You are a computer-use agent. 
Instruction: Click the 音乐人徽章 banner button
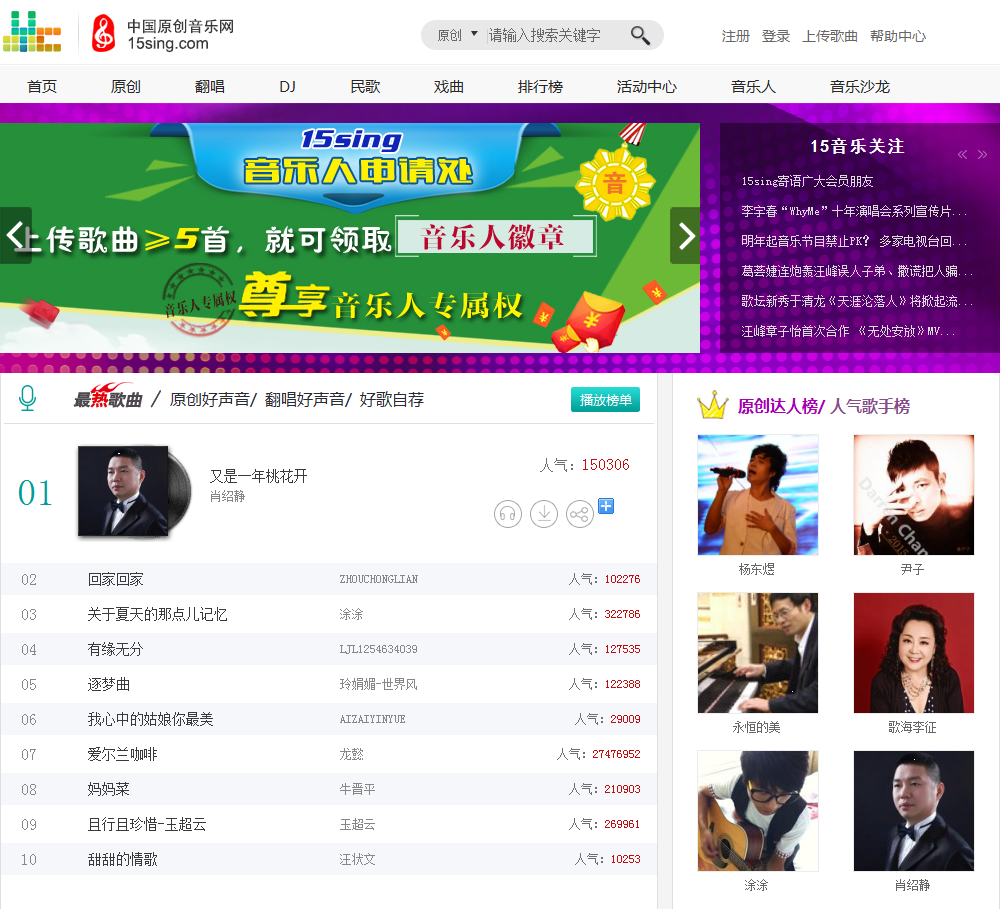tap(496, 237)
